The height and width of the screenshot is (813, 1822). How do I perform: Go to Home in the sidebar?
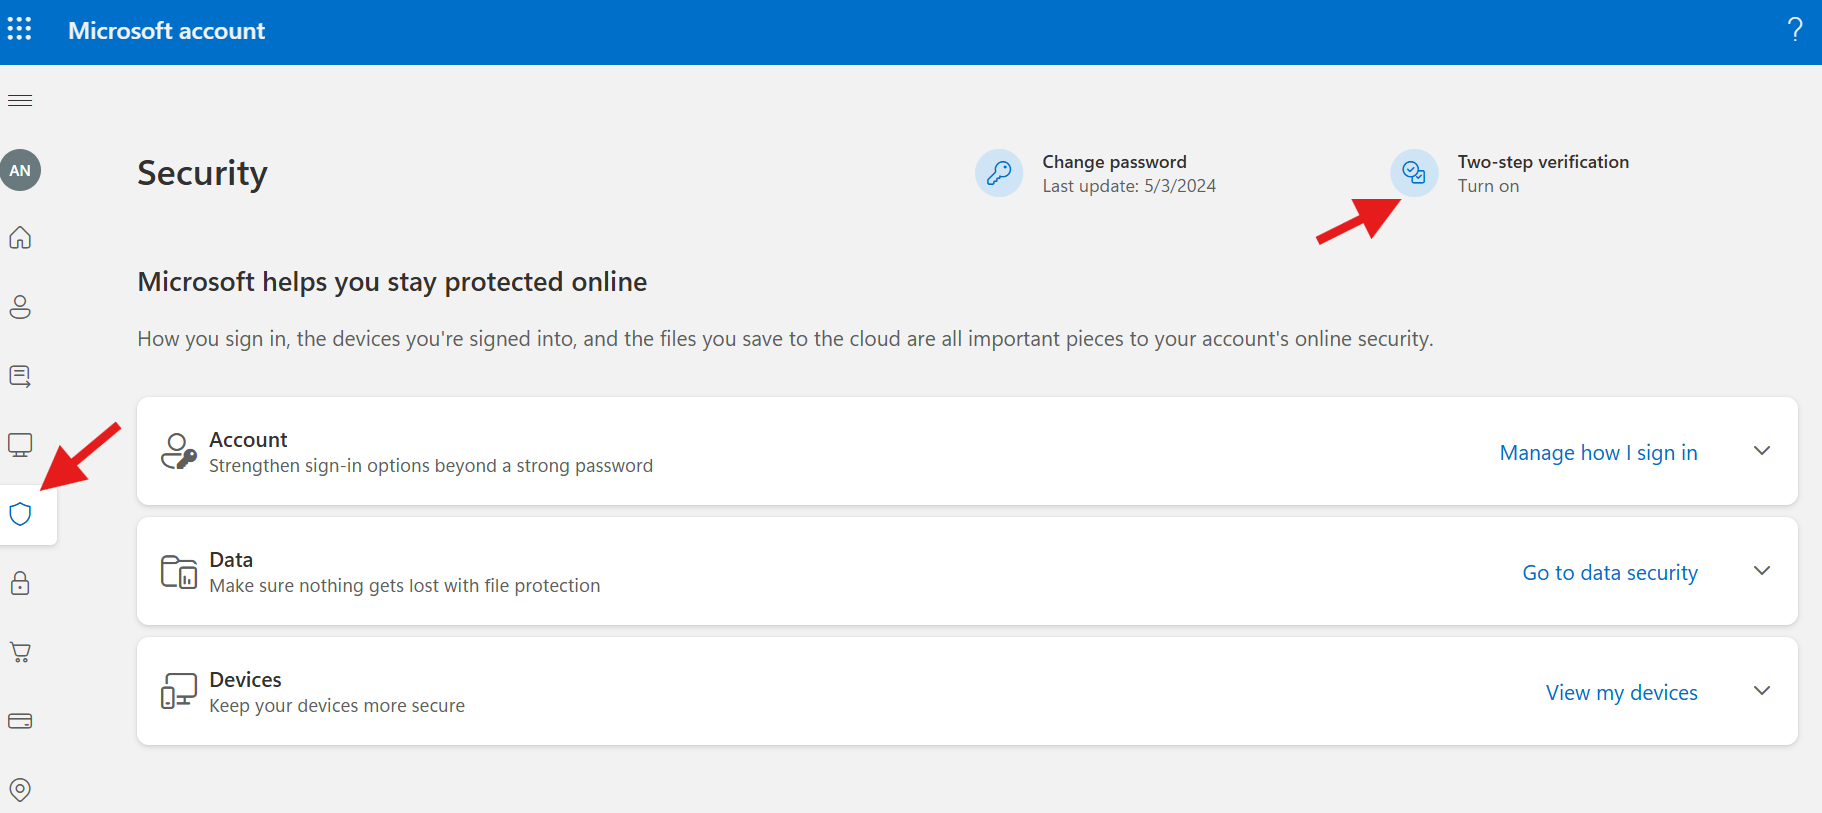click(x=20, y=238)
